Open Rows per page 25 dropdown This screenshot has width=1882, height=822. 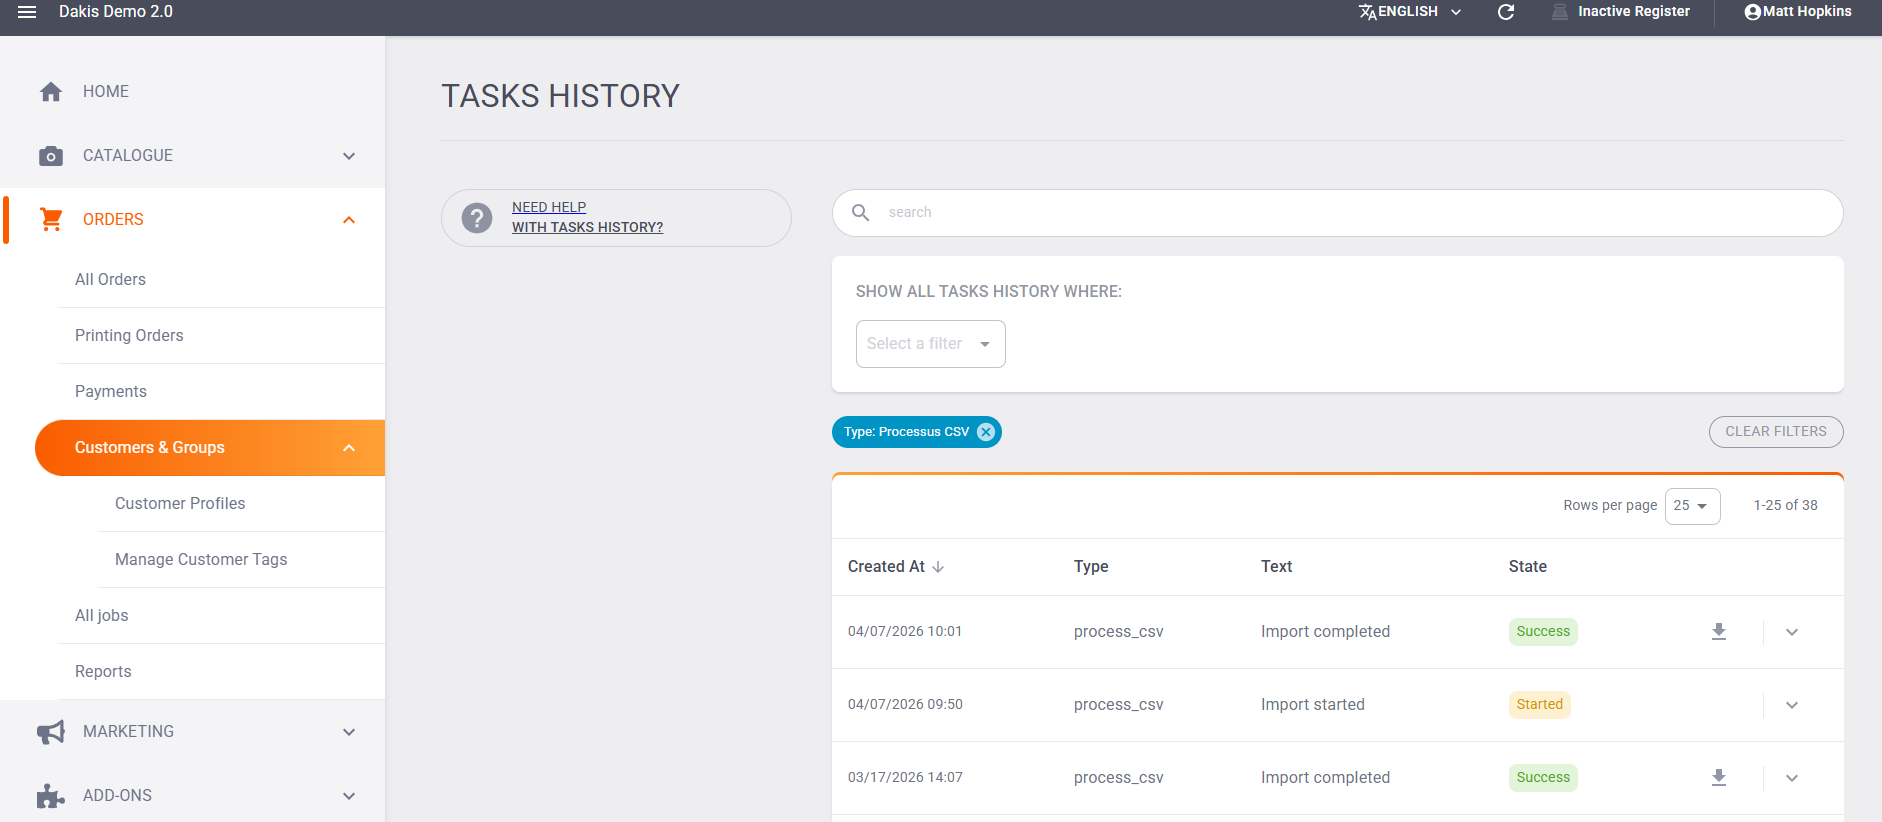click(x=1692, y=506)
